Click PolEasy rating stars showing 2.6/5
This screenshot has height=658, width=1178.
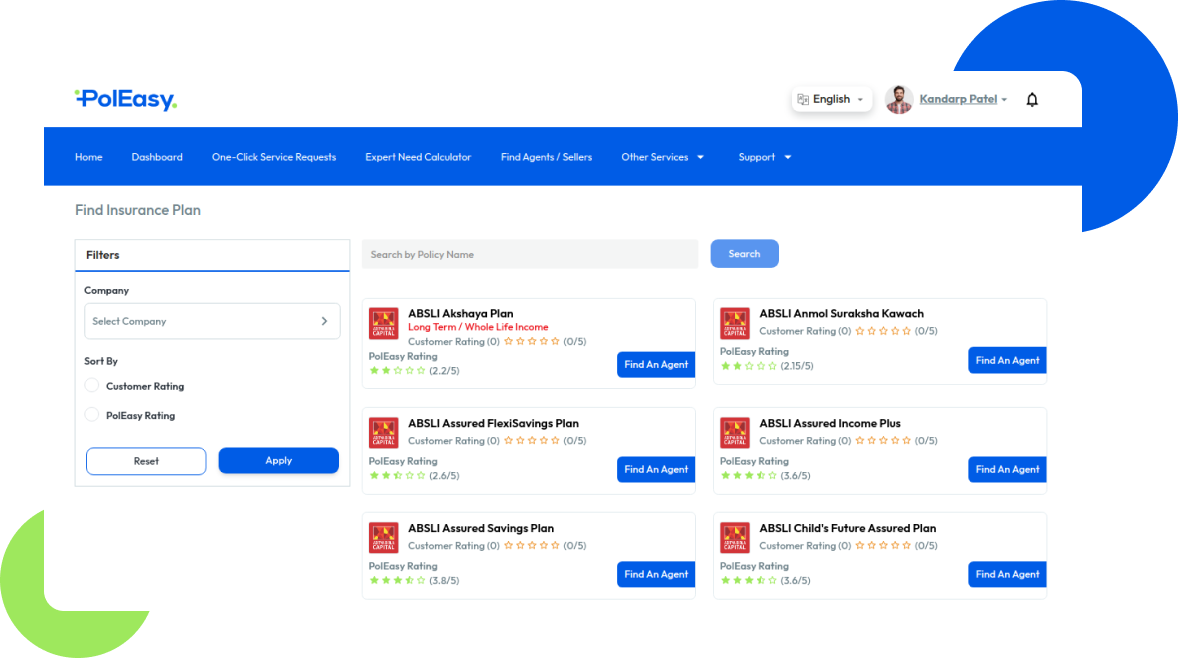[x=397, y=475]
